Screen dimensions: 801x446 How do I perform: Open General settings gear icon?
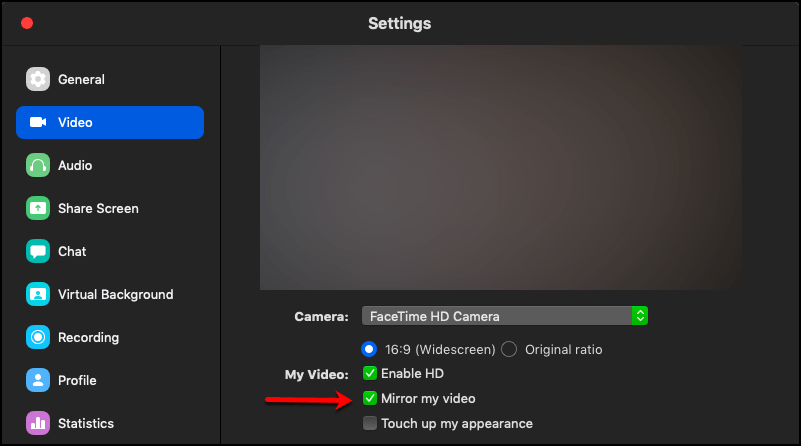38,79
